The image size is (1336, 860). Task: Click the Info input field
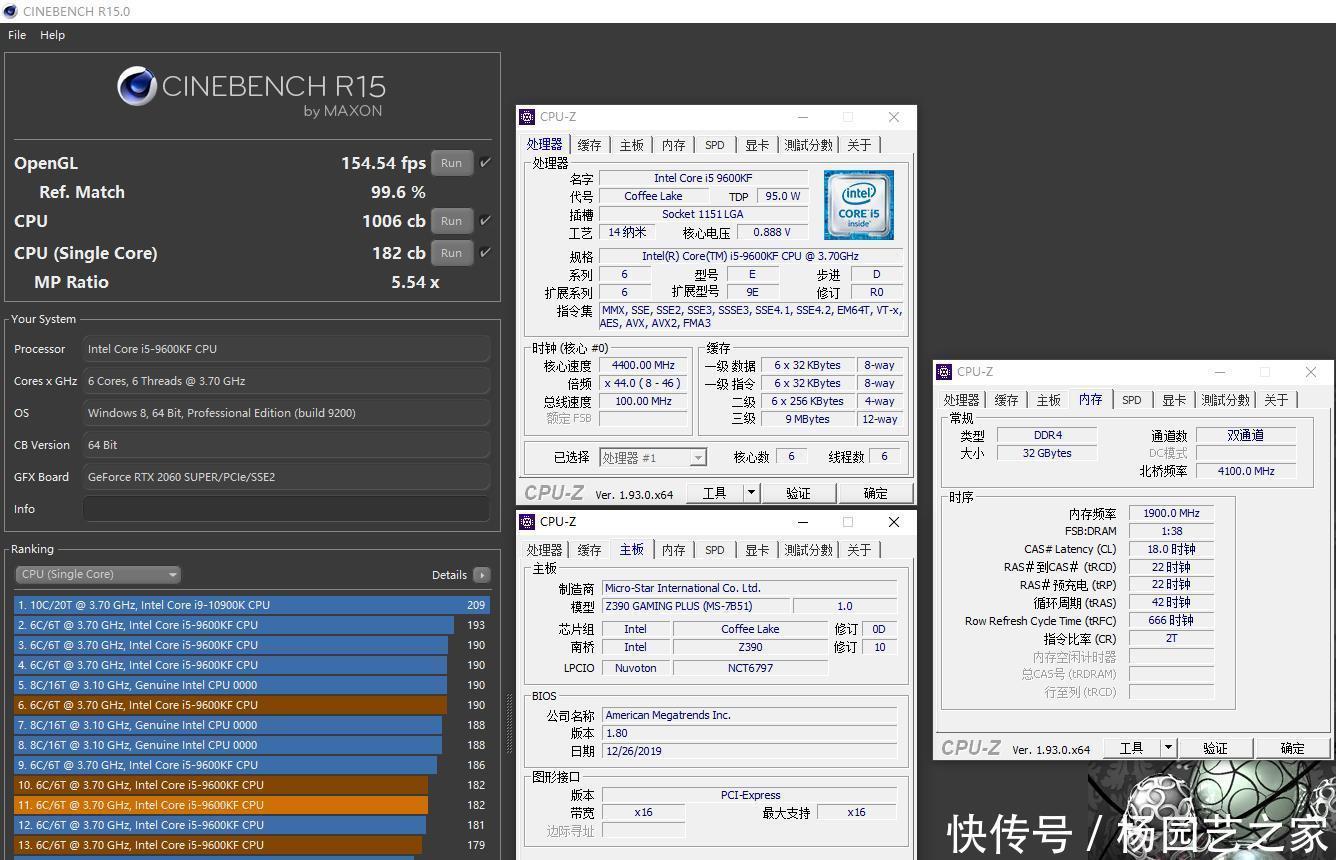tap(286, 509)
